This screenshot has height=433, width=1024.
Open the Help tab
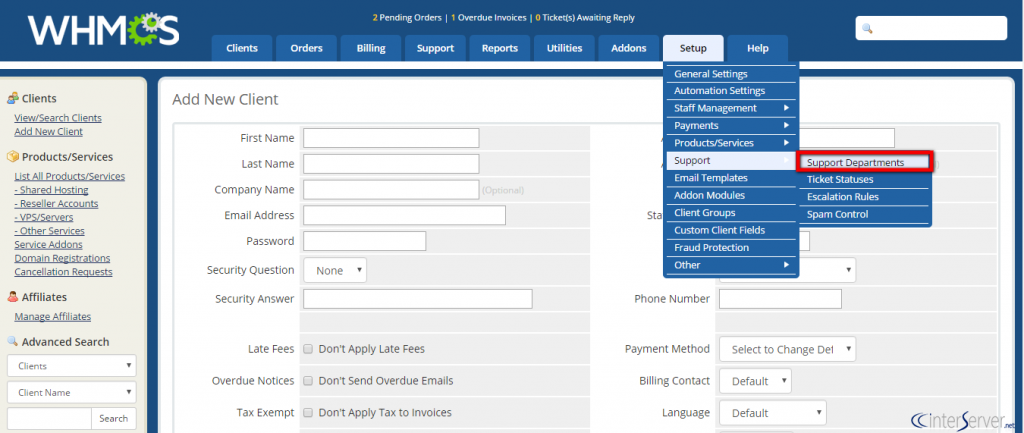(x=758, y=48)
